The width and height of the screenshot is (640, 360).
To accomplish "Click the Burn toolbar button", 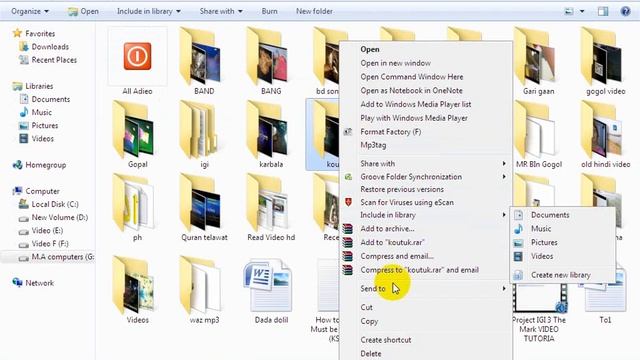I will coord(269,11).
